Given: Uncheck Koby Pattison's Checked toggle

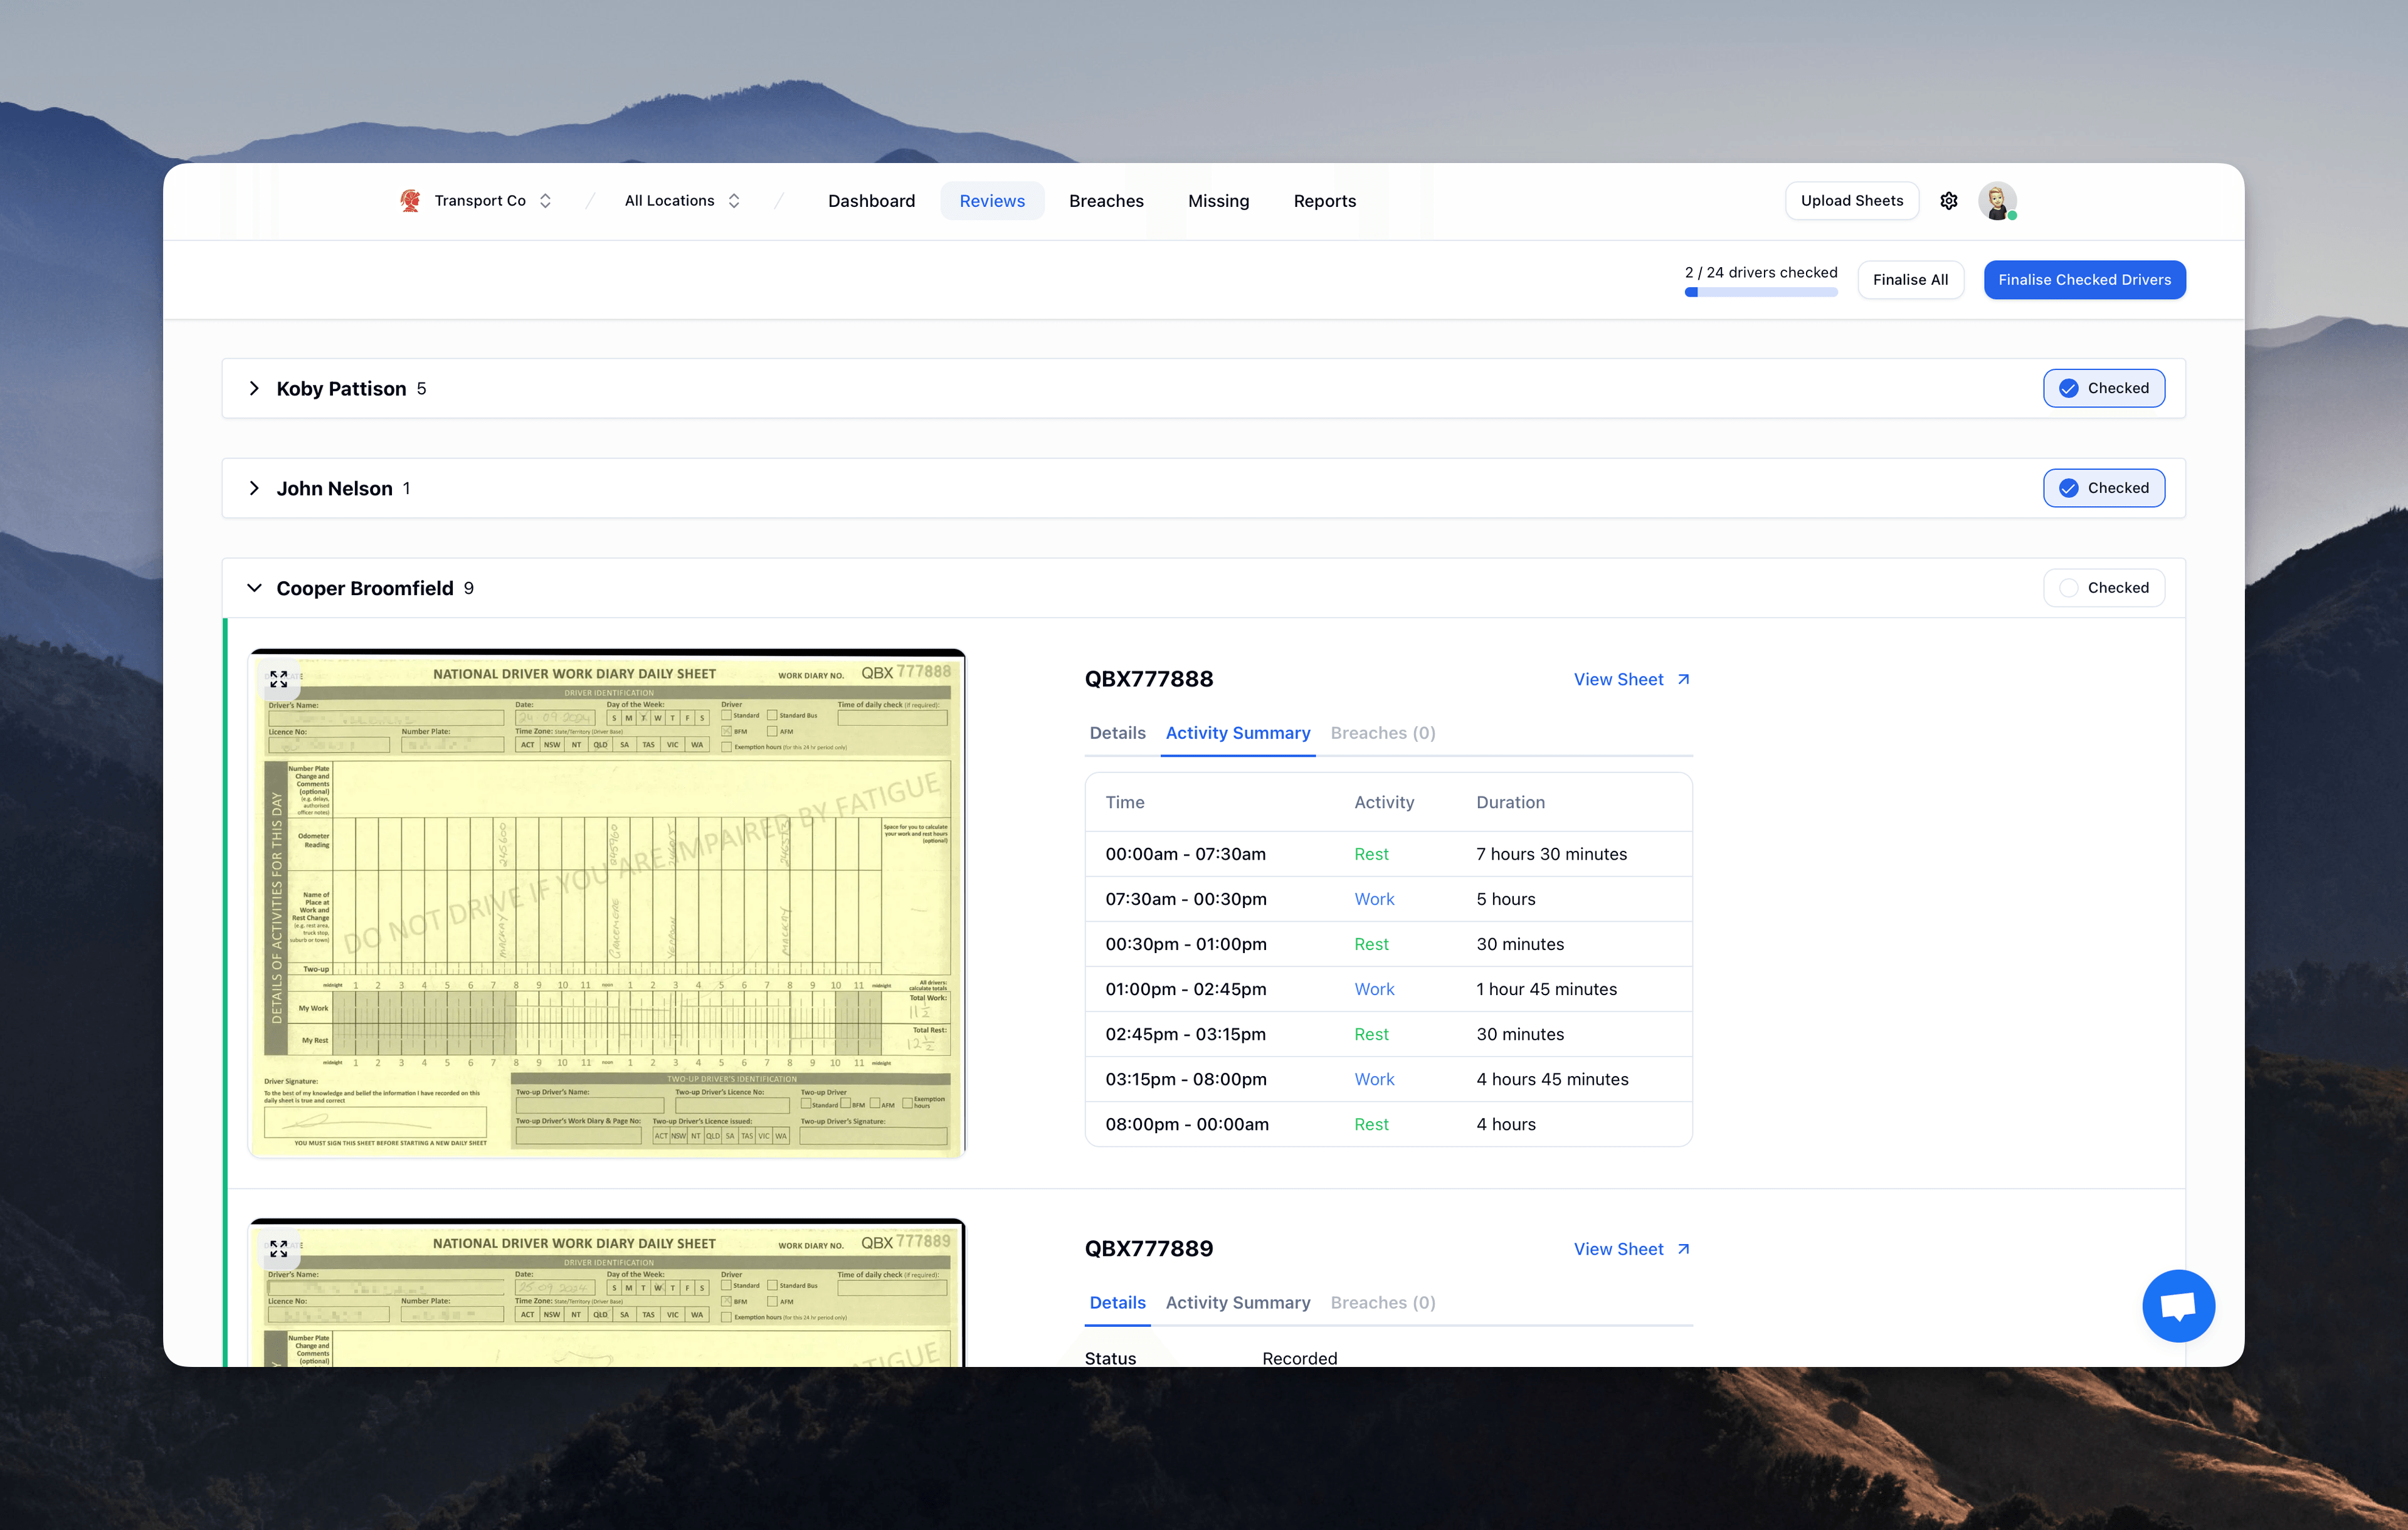Looking at the screenshot, I should [x=2104, y=388].
